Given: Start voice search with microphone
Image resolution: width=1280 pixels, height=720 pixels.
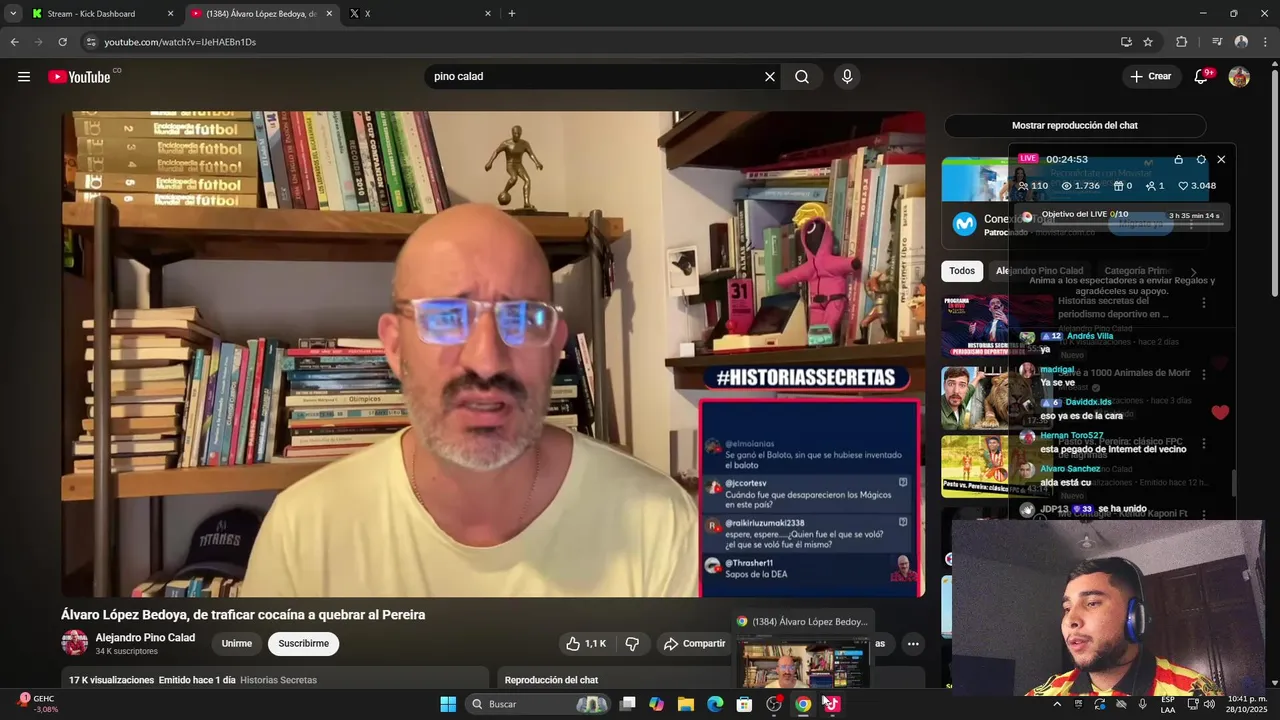Looking at the screenshot, I should click(847, 77).
